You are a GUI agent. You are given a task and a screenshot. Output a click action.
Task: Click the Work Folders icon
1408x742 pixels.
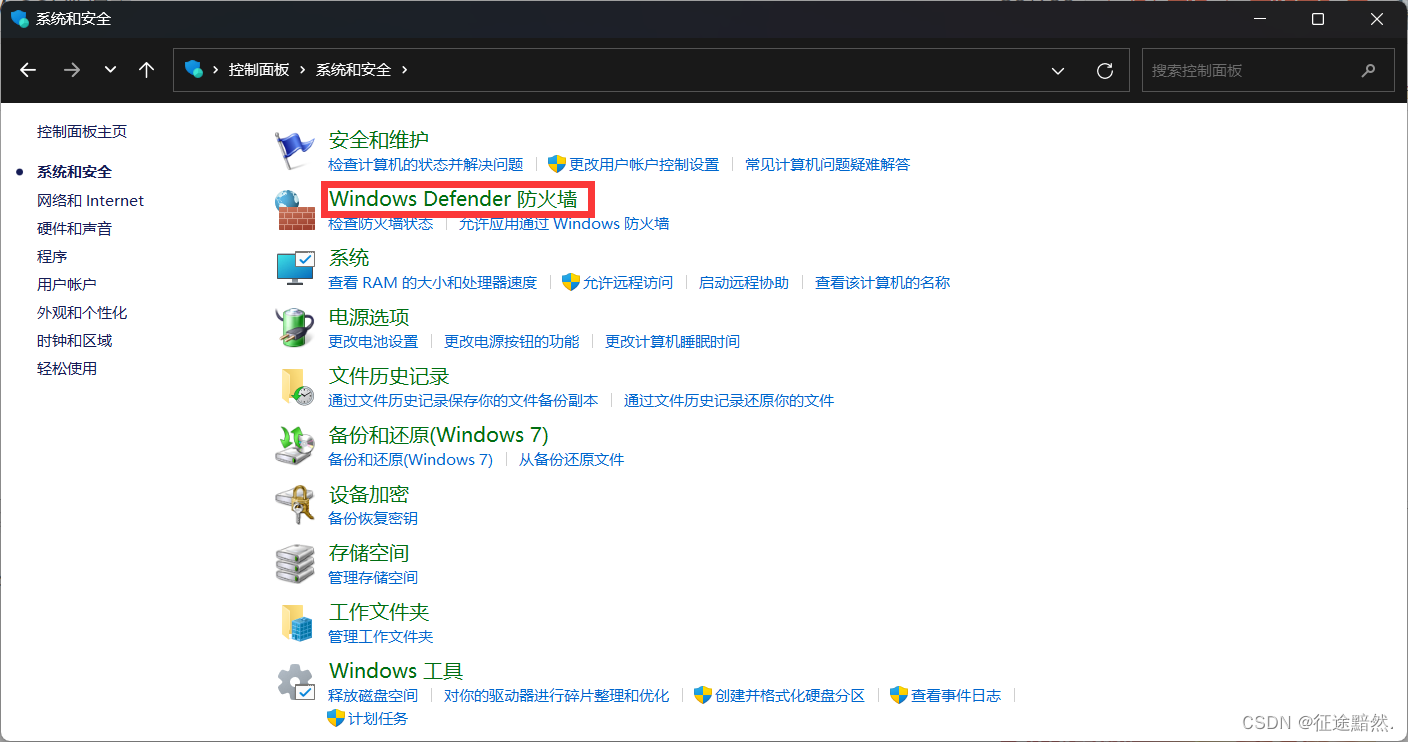[296, 622]
